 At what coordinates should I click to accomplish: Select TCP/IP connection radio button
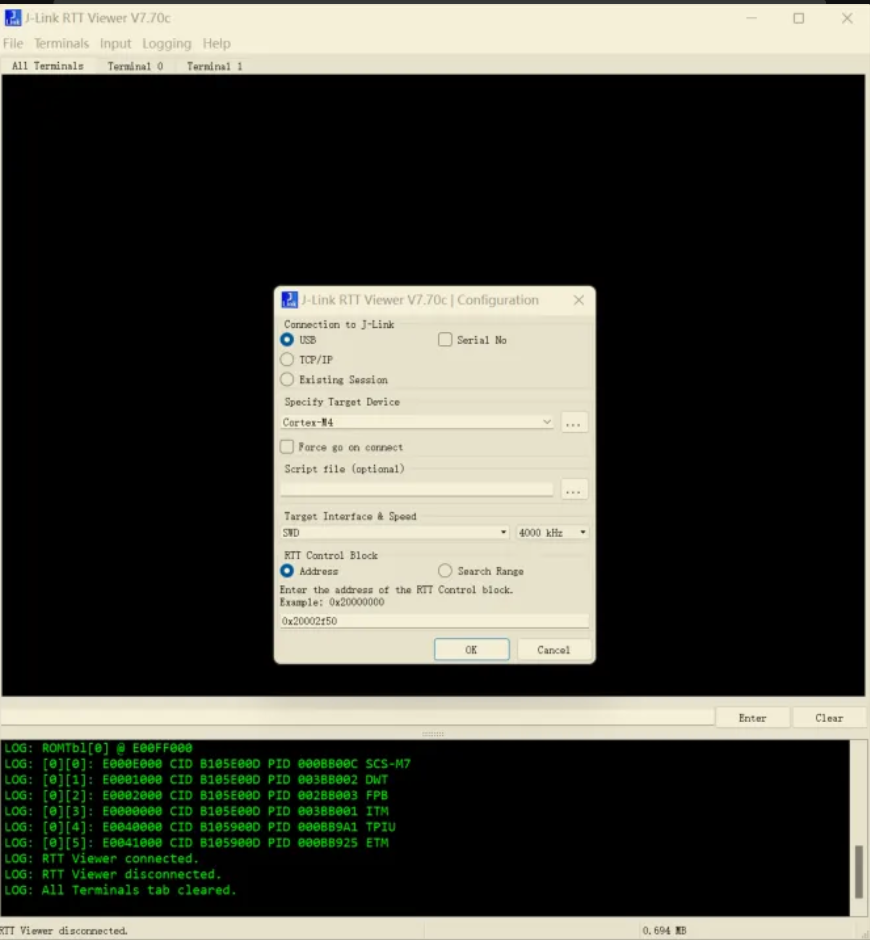(287, 360)
